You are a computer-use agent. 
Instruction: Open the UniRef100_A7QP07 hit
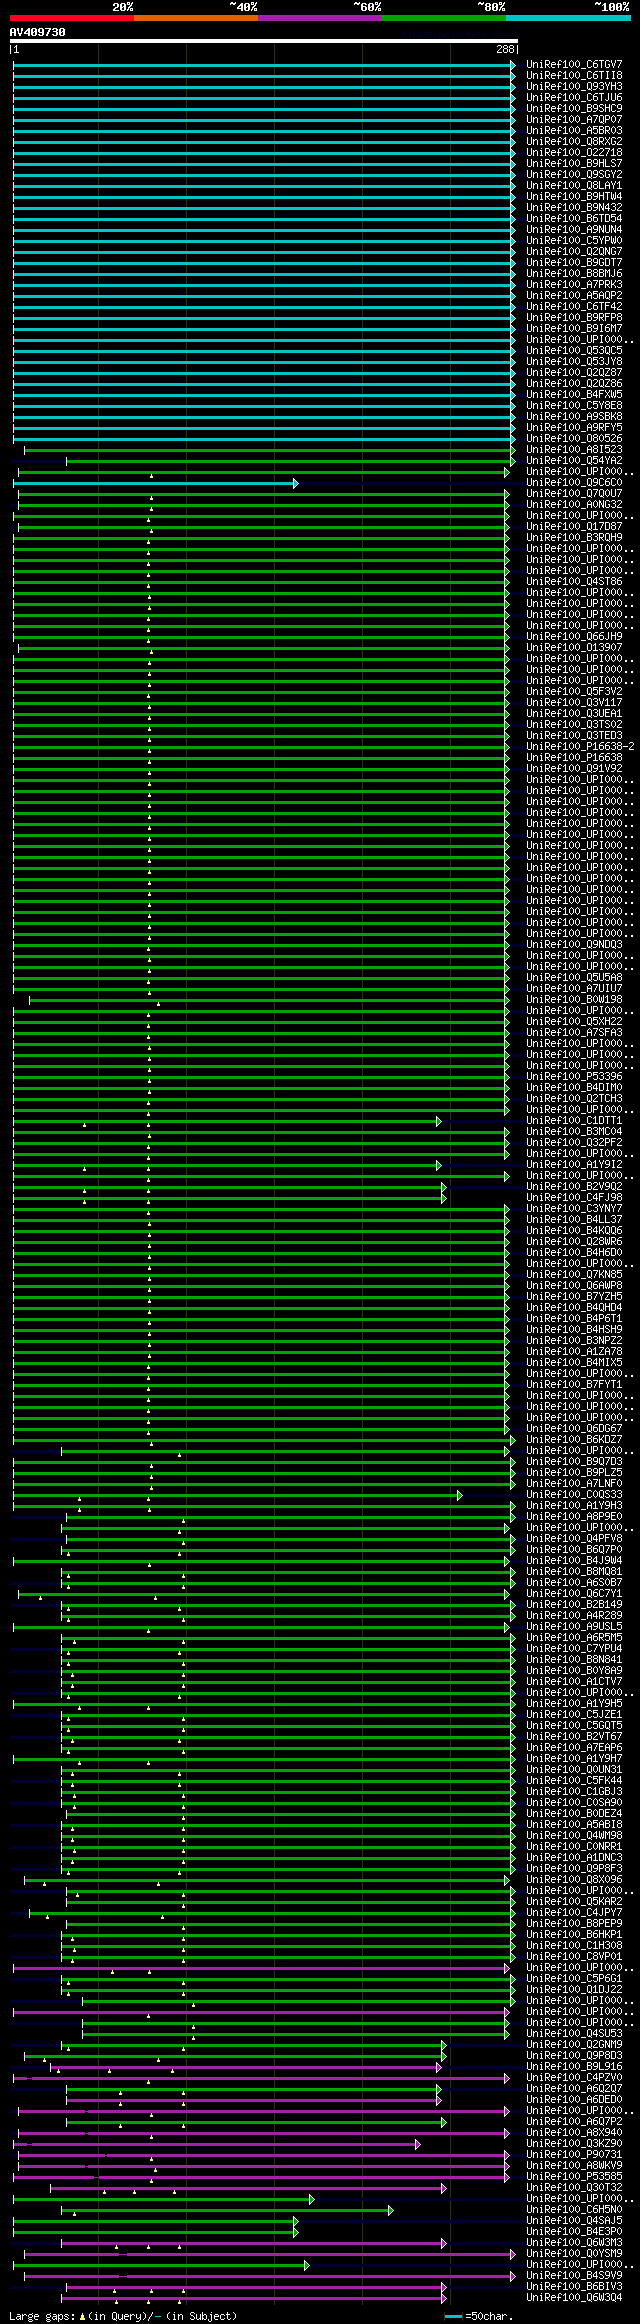point(574,119)
